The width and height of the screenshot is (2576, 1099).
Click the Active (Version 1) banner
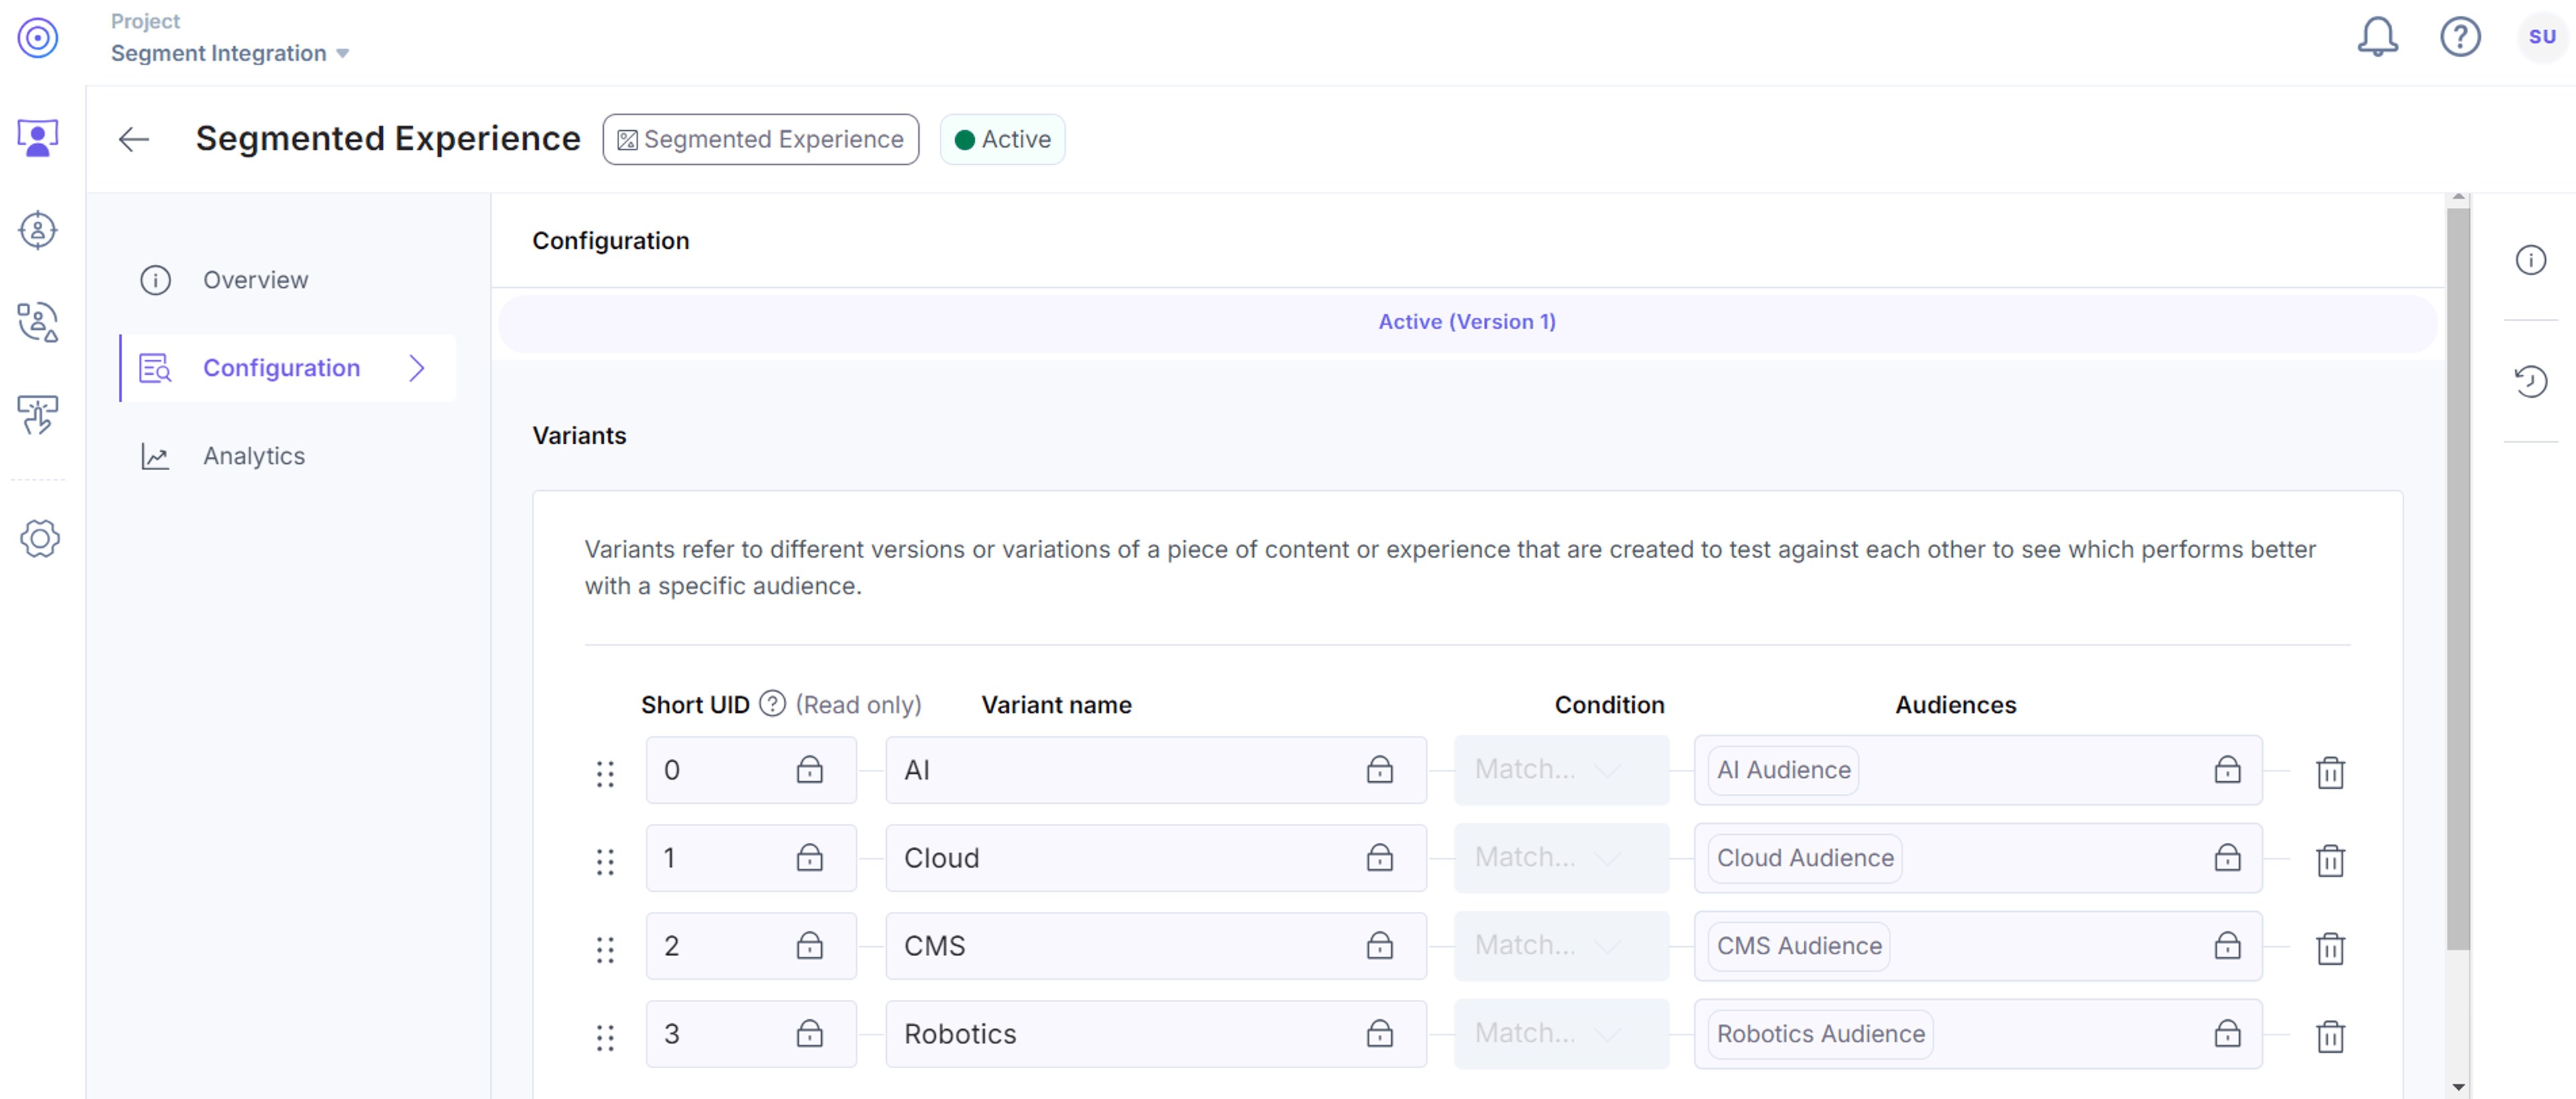pyautogui.click(x=1467, y=322)
